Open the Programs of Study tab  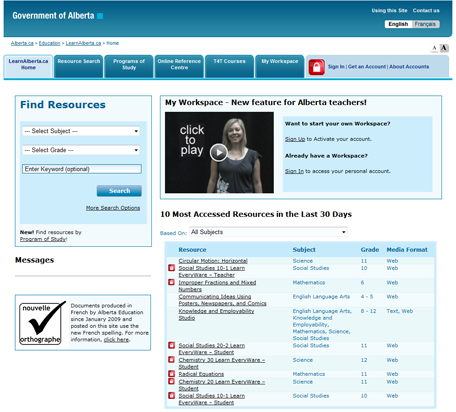pyautogui.click(x=129, y=66)
